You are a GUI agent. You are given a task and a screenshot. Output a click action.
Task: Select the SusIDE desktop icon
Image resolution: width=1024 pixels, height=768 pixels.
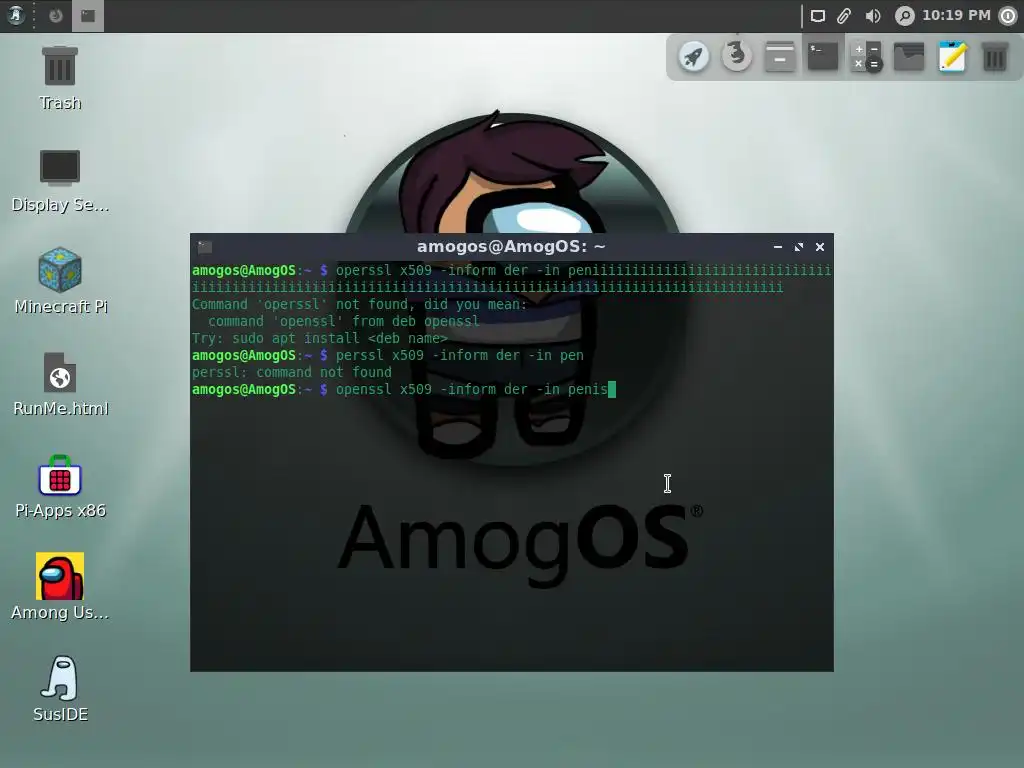[60, 688]
